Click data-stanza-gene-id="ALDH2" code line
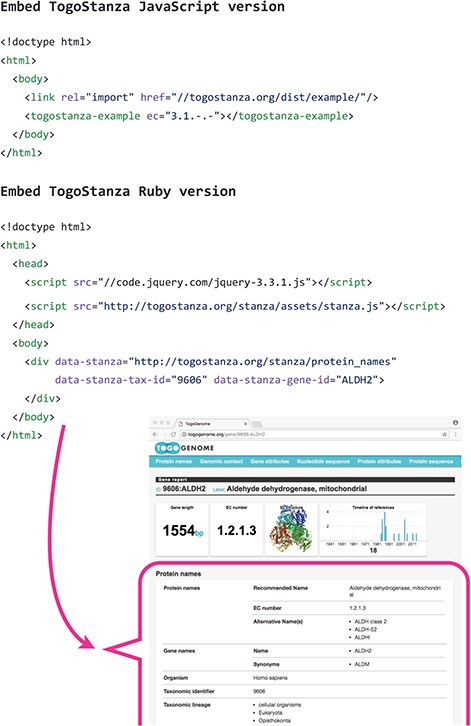The width and height of the screenshot is (471, 726). [220, 380]
